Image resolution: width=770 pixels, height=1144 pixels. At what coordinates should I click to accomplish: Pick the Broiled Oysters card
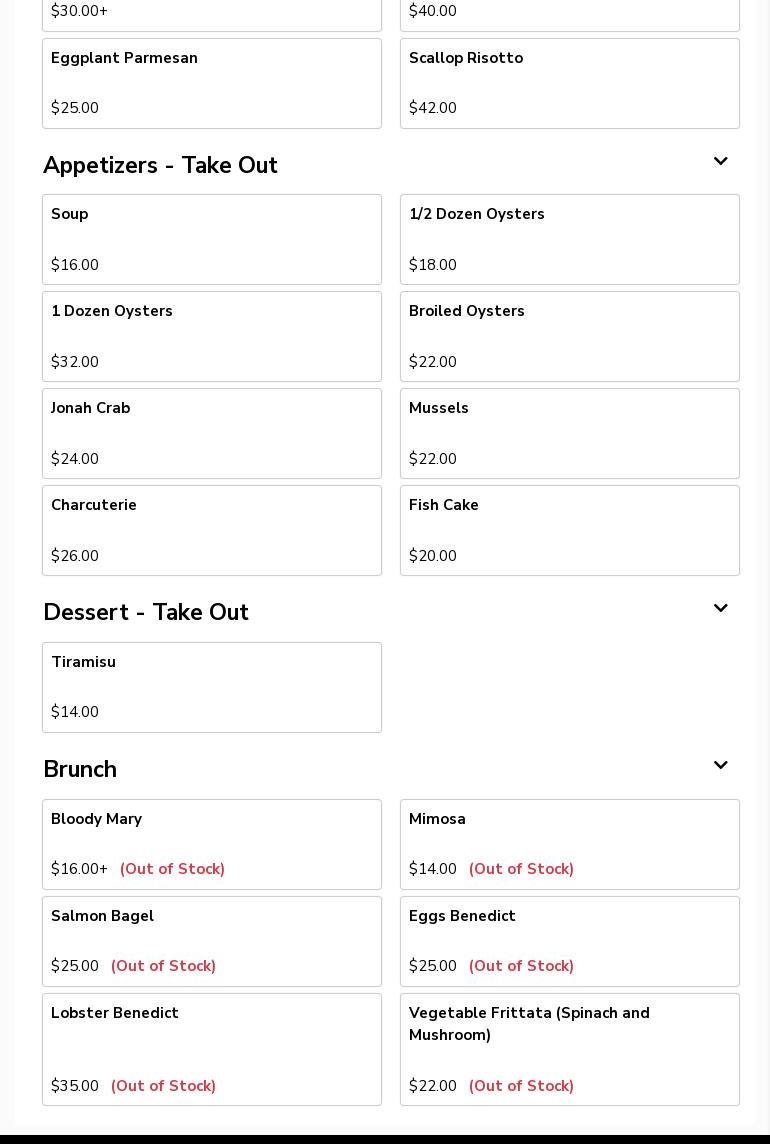570,337
